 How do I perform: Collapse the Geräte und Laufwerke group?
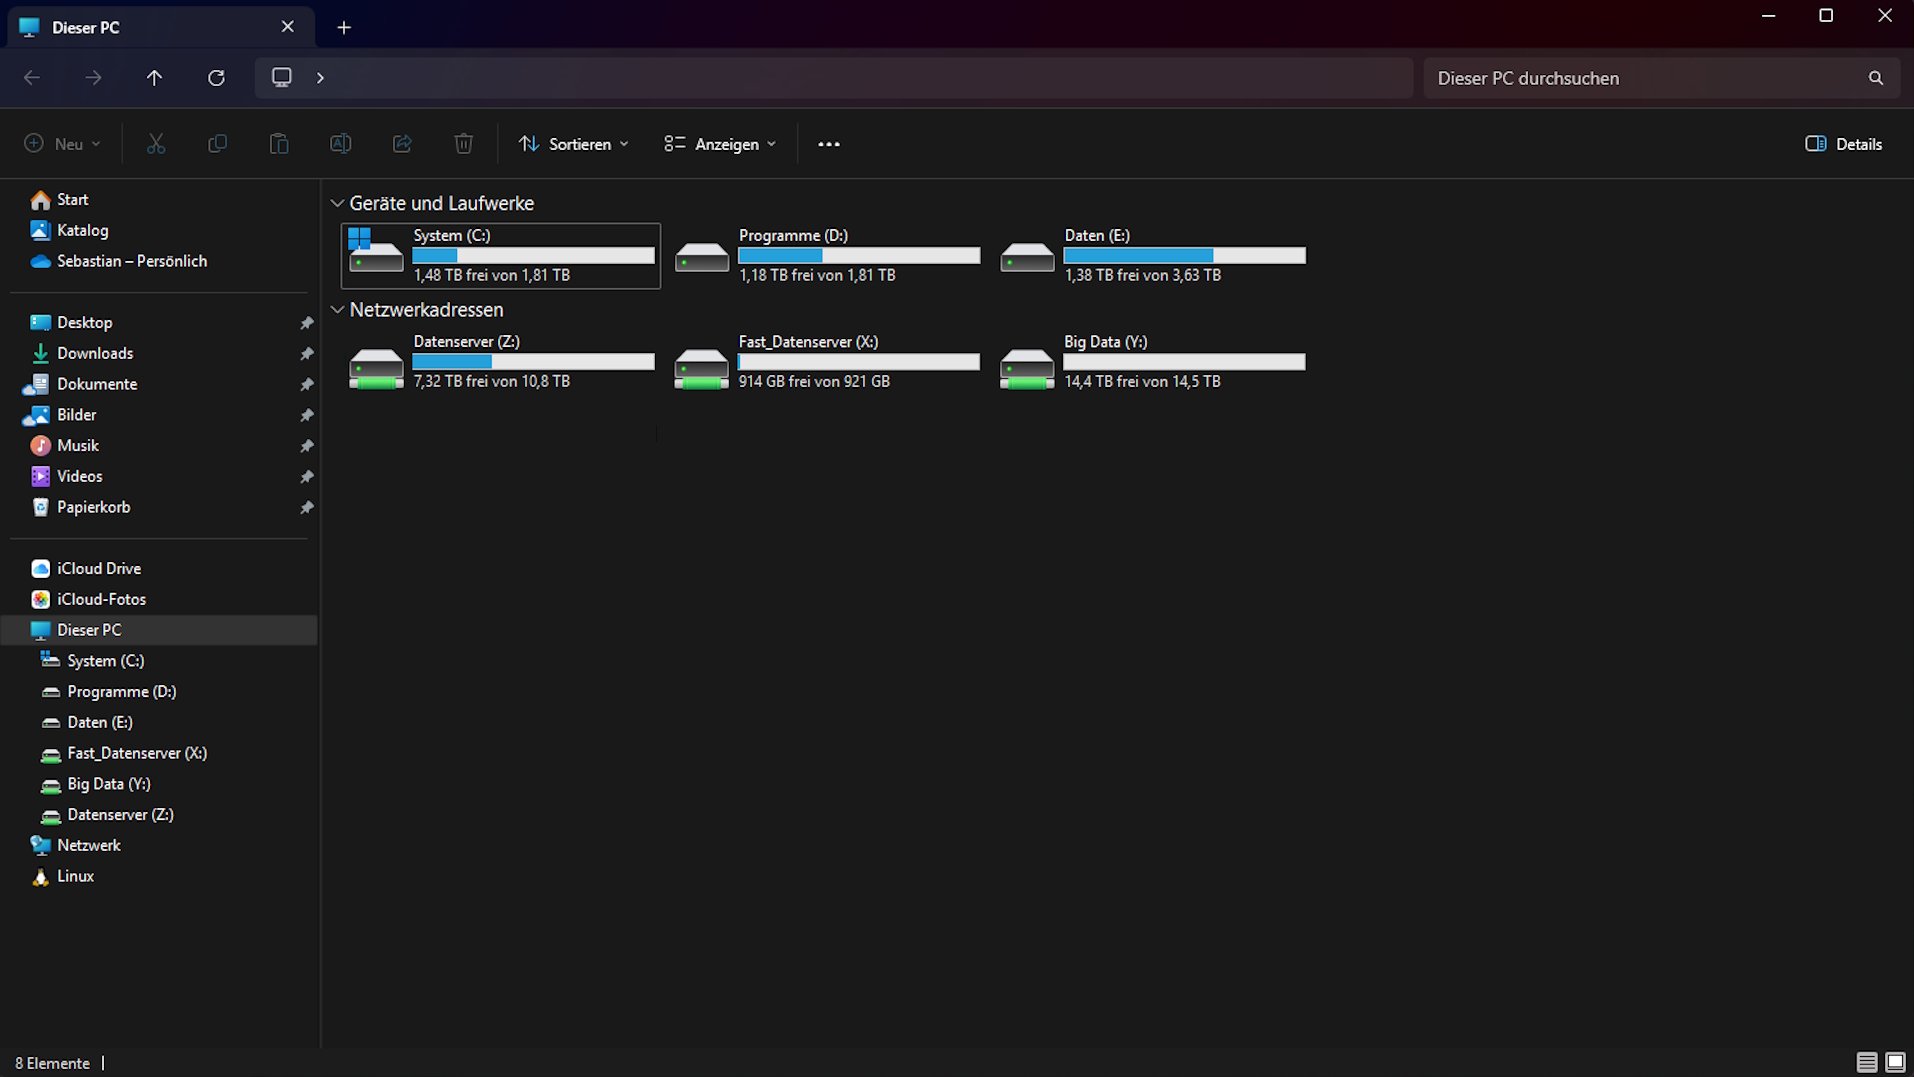(338, 204)
